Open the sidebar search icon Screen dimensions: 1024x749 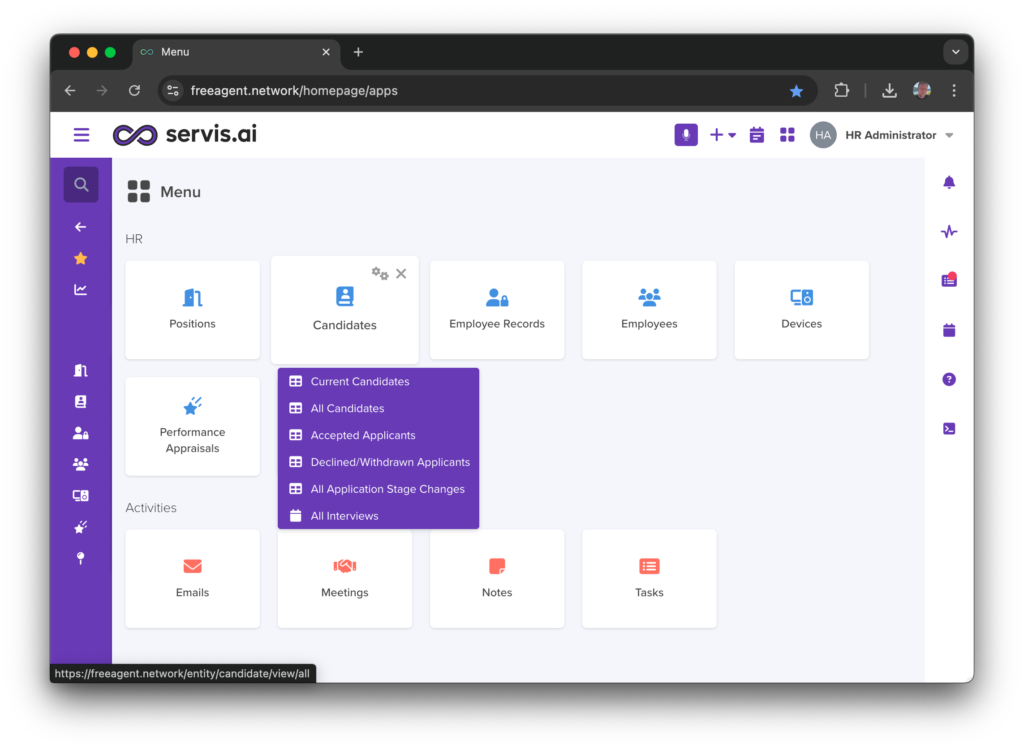[81, 185]
